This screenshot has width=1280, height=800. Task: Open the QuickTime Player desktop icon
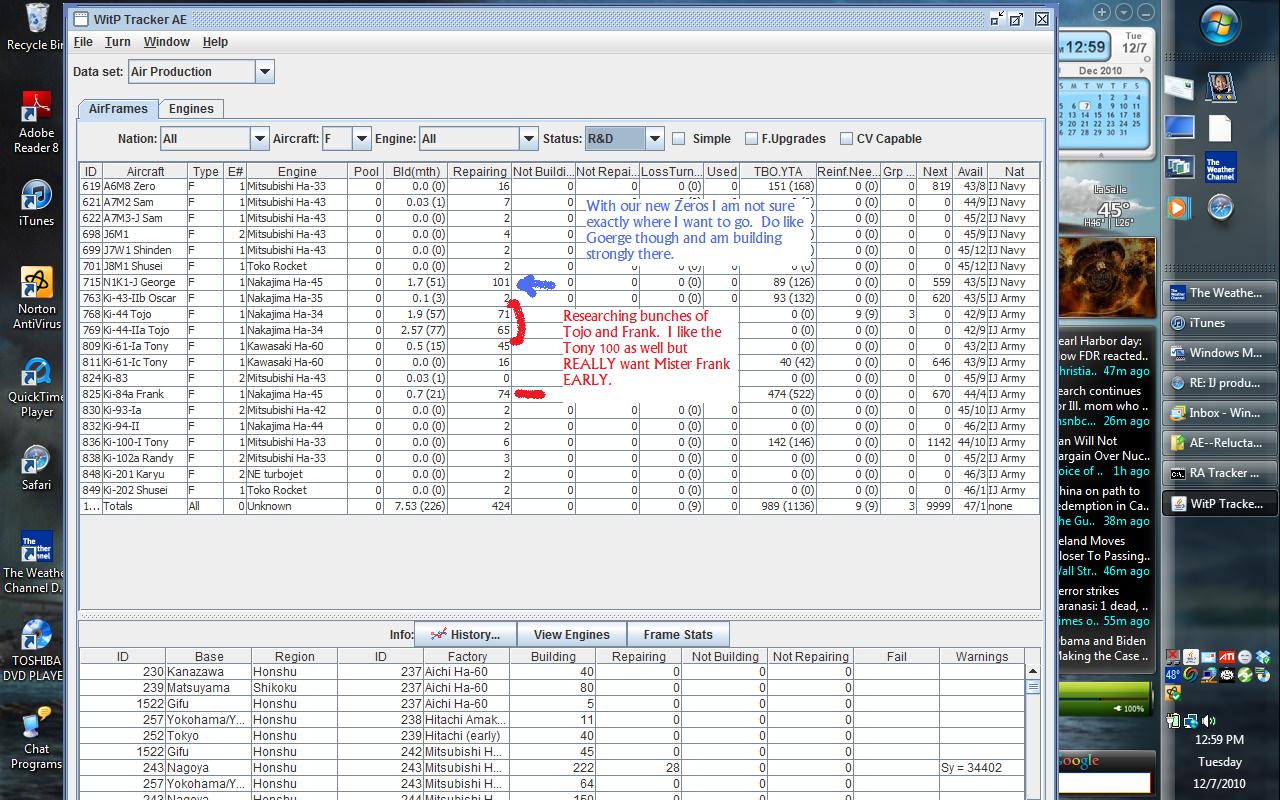pos(36,374)
